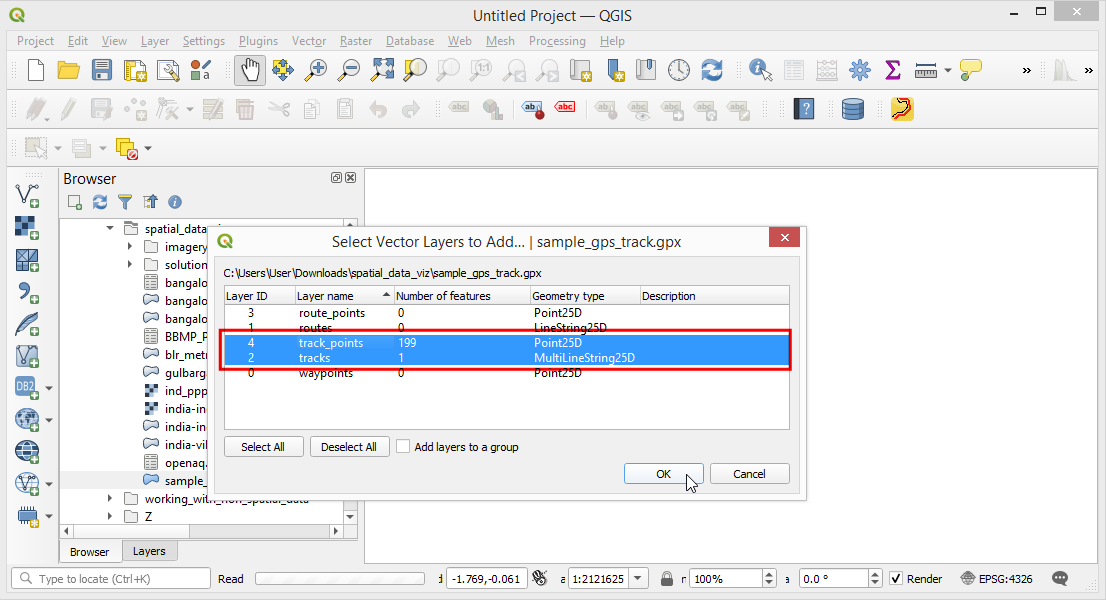
Task: Click EPSG:4326 CRS button
Action: tap(997, 578)
